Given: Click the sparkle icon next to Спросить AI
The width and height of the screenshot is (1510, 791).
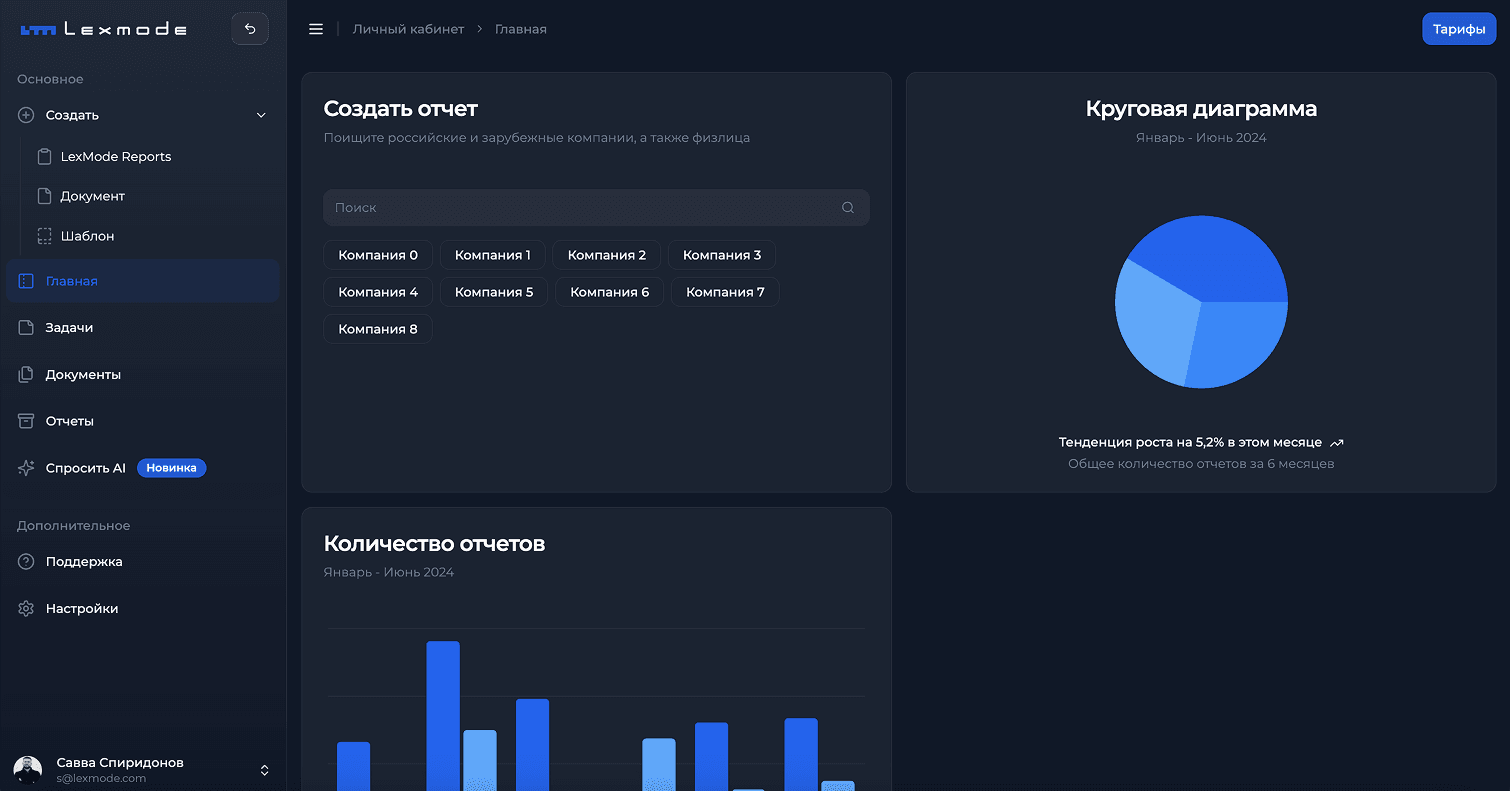Looking at the screenshot, I should (x=26, y=468).
